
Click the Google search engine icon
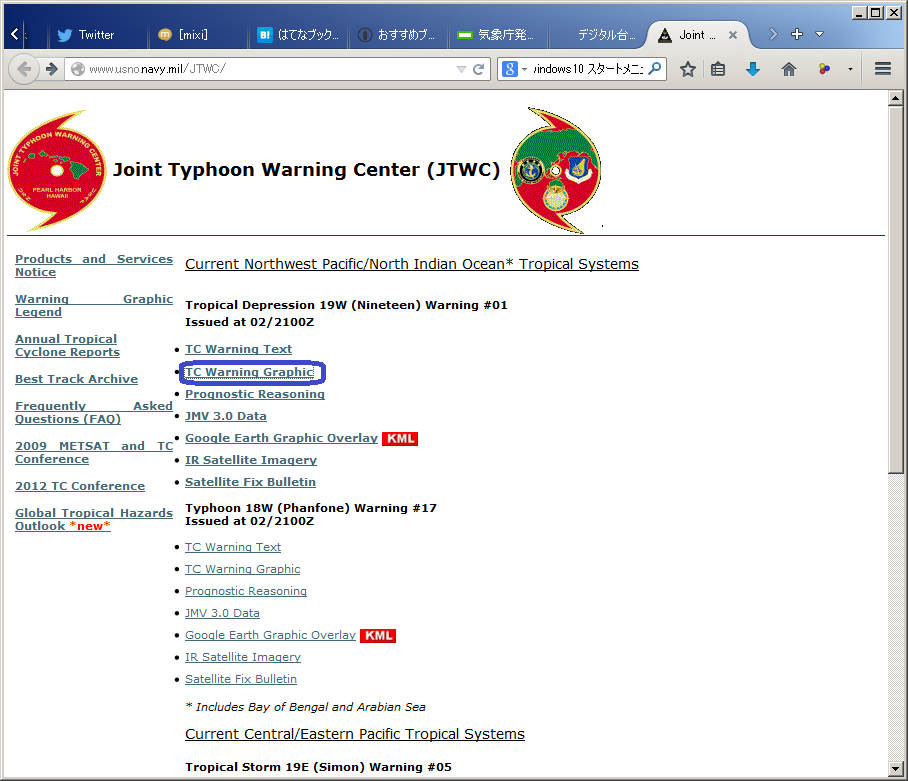click(x=510, y=69)
